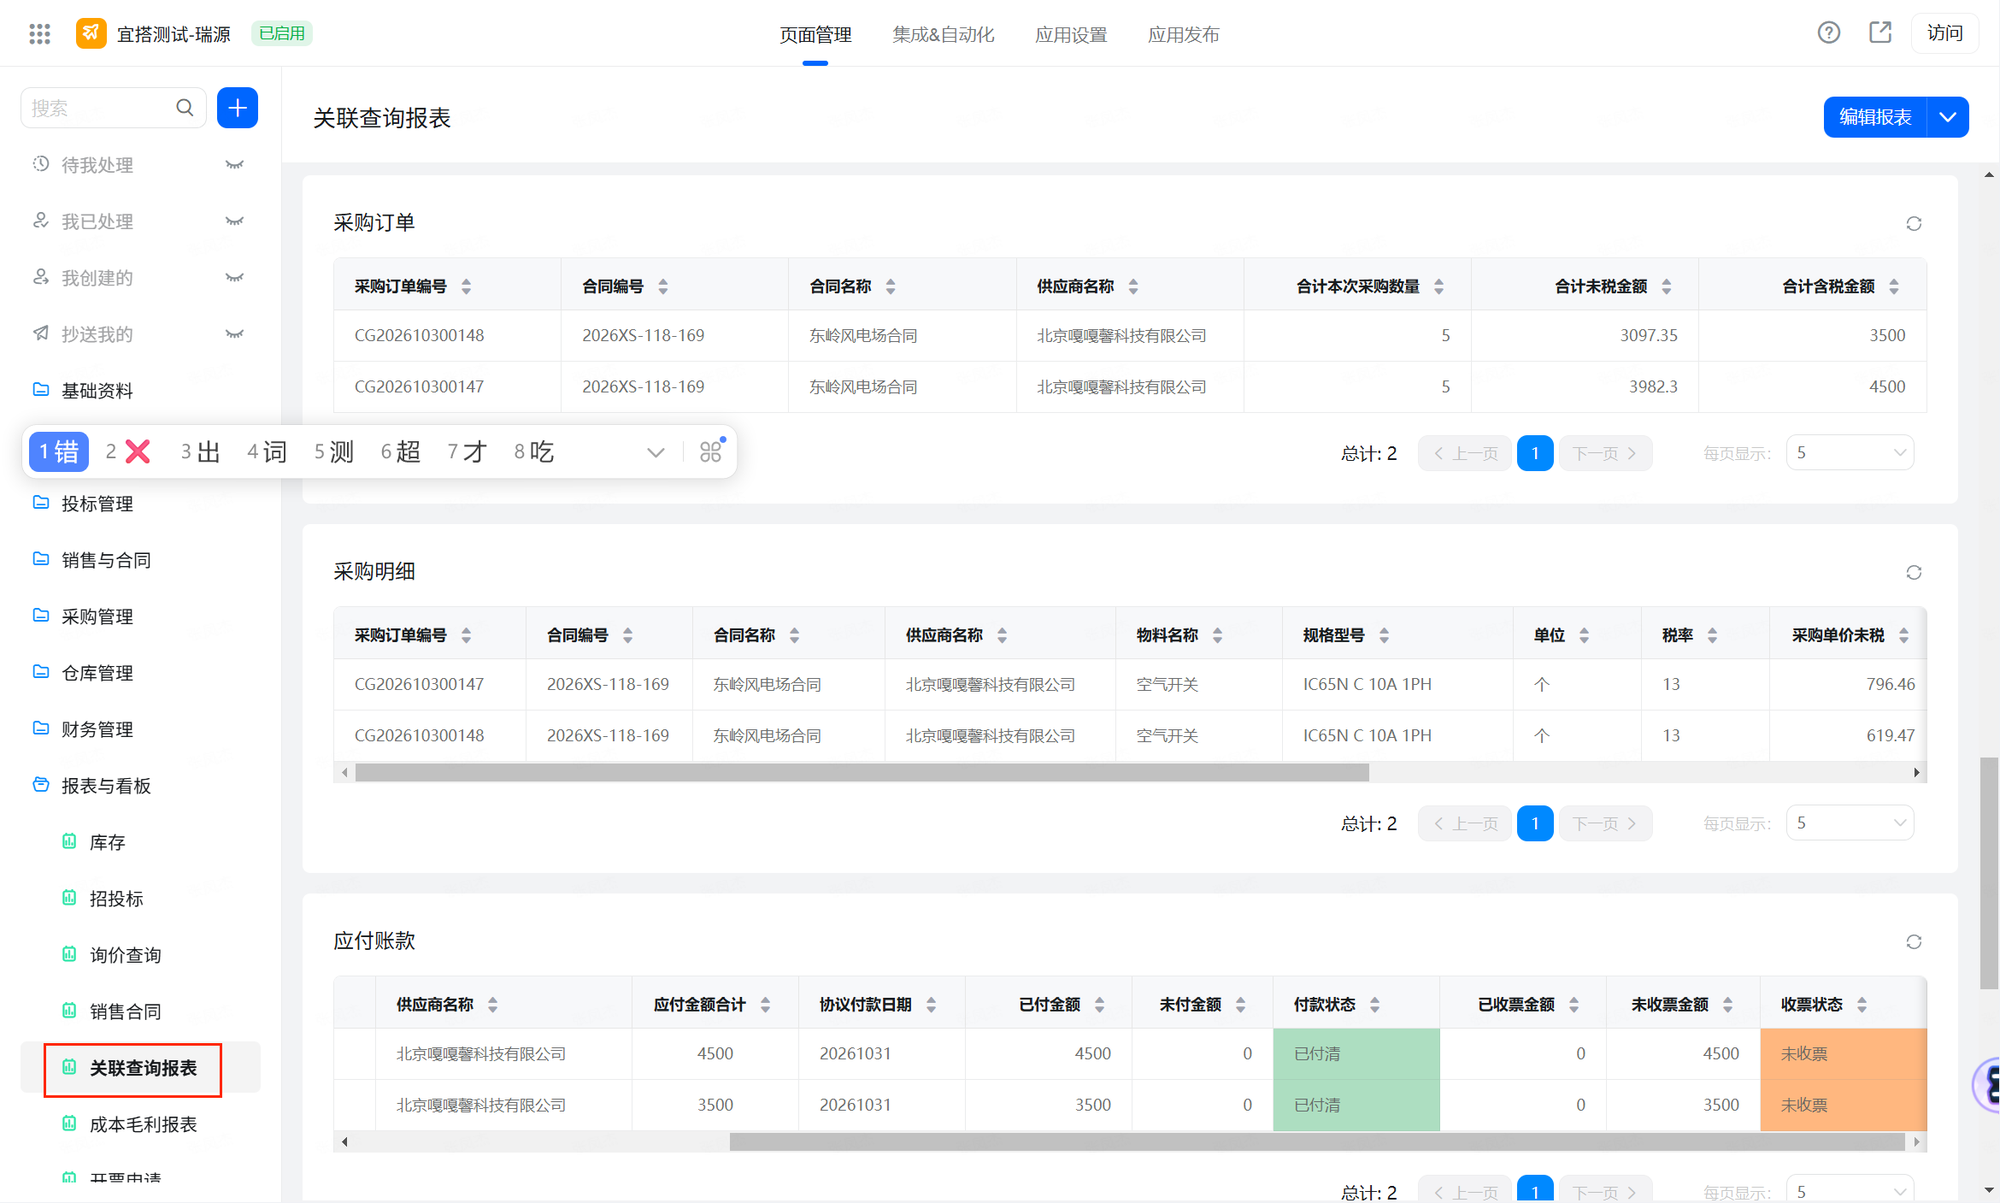Toggle visibility of 抄送我的
2000x1203 pixels.
click(234, 334)
